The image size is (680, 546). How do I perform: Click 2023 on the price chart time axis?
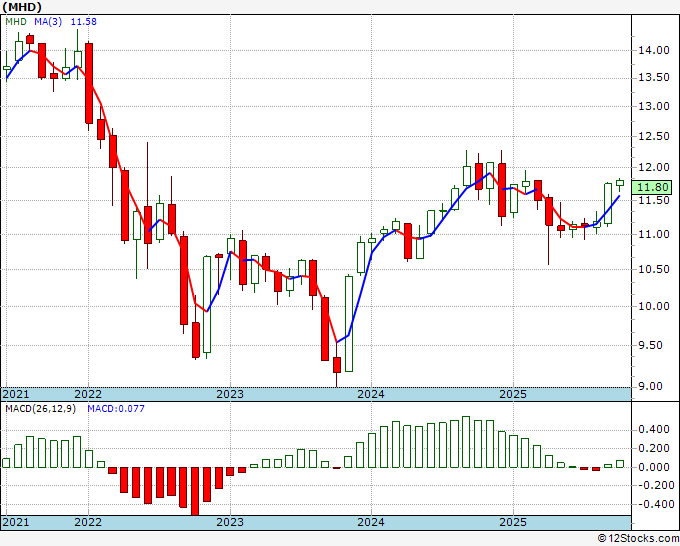tap(230, 394)
